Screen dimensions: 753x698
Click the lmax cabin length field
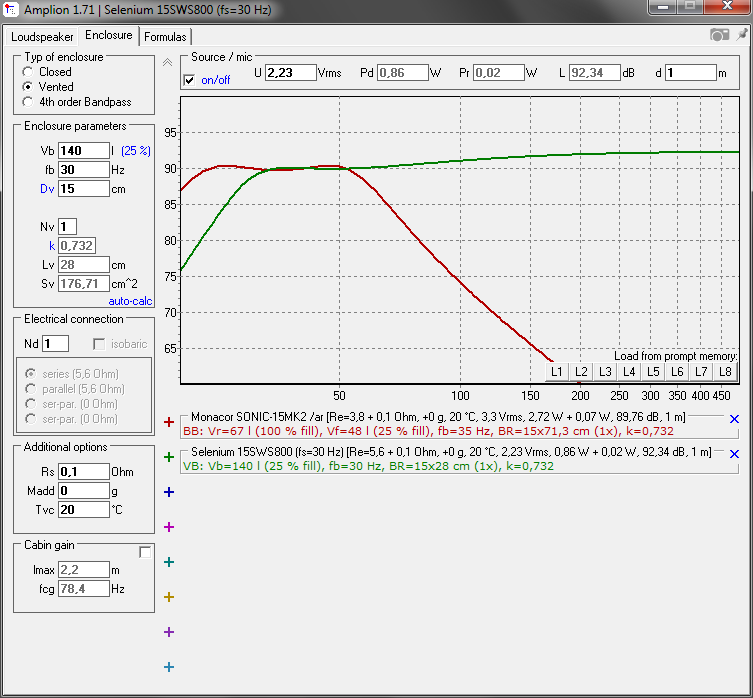click(84, 570)
